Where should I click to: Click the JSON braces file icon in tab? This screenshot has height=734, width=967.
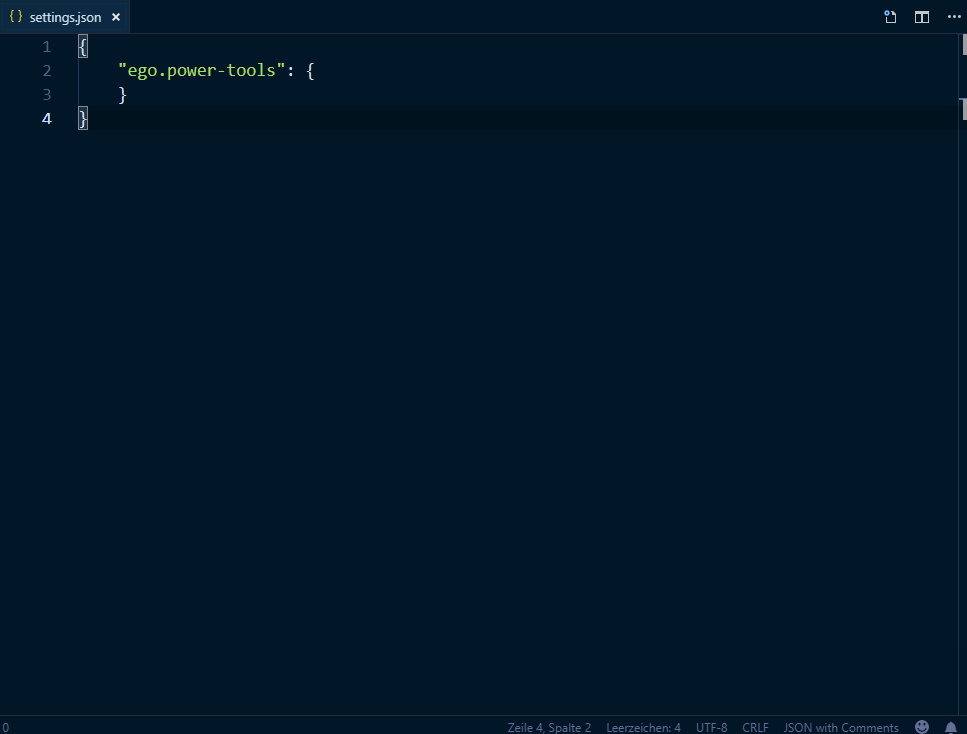tap(16, 17)
